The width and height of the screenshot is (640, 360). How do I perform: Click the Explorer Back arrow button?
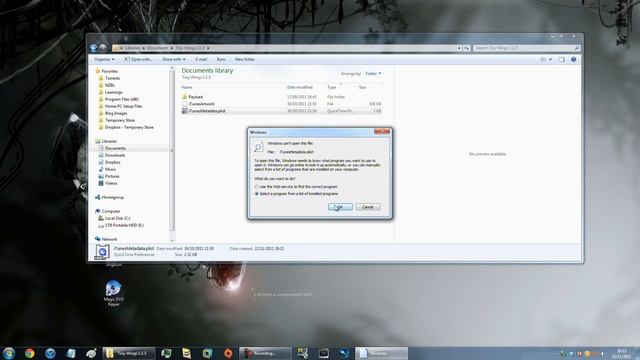[x=93, y=48]
